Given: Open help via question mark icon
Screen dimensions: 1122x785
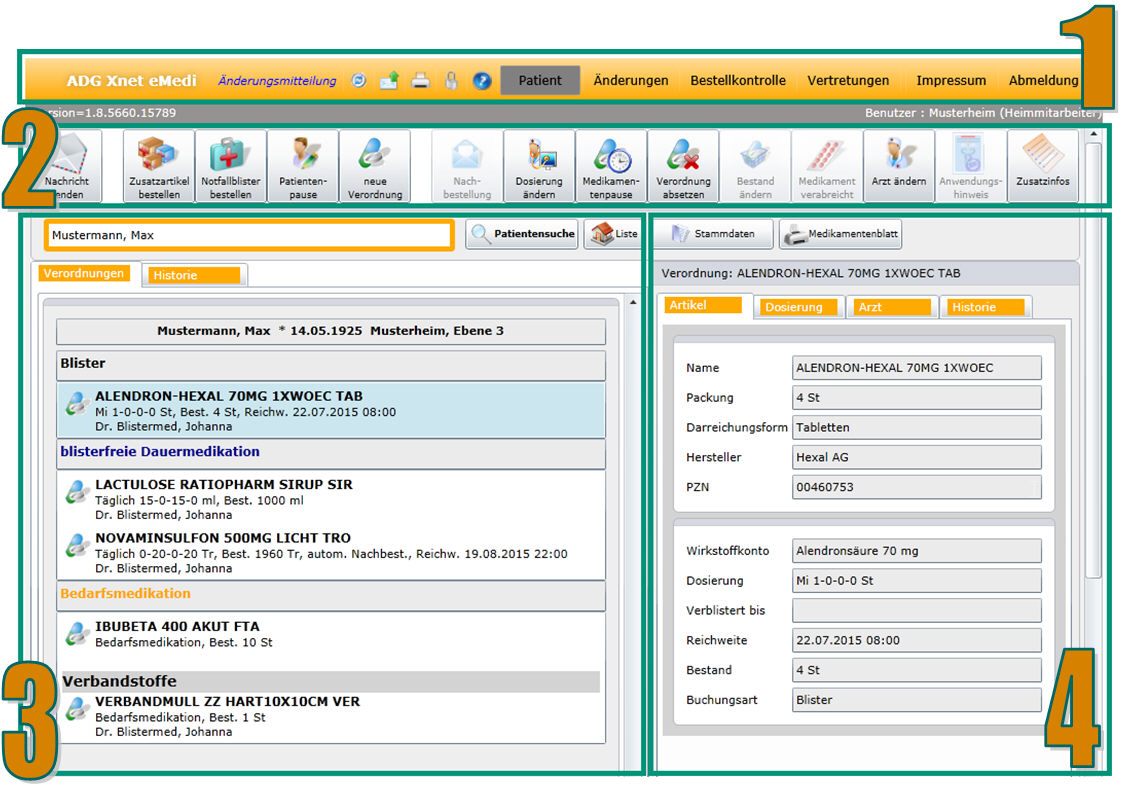Looking at the screenshot, I should tap(482, 81).
